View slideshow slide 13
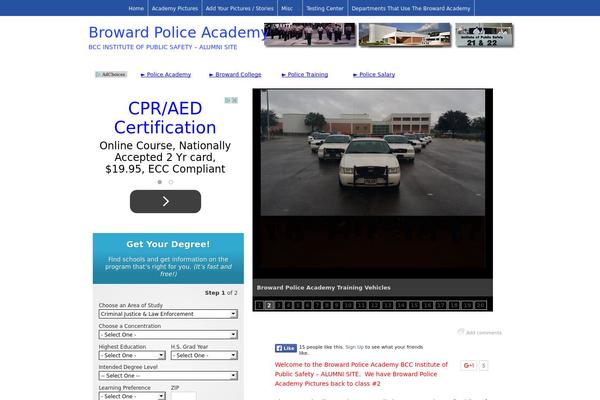600x400 pixels. pyautogui.click(x=388, y=305)
